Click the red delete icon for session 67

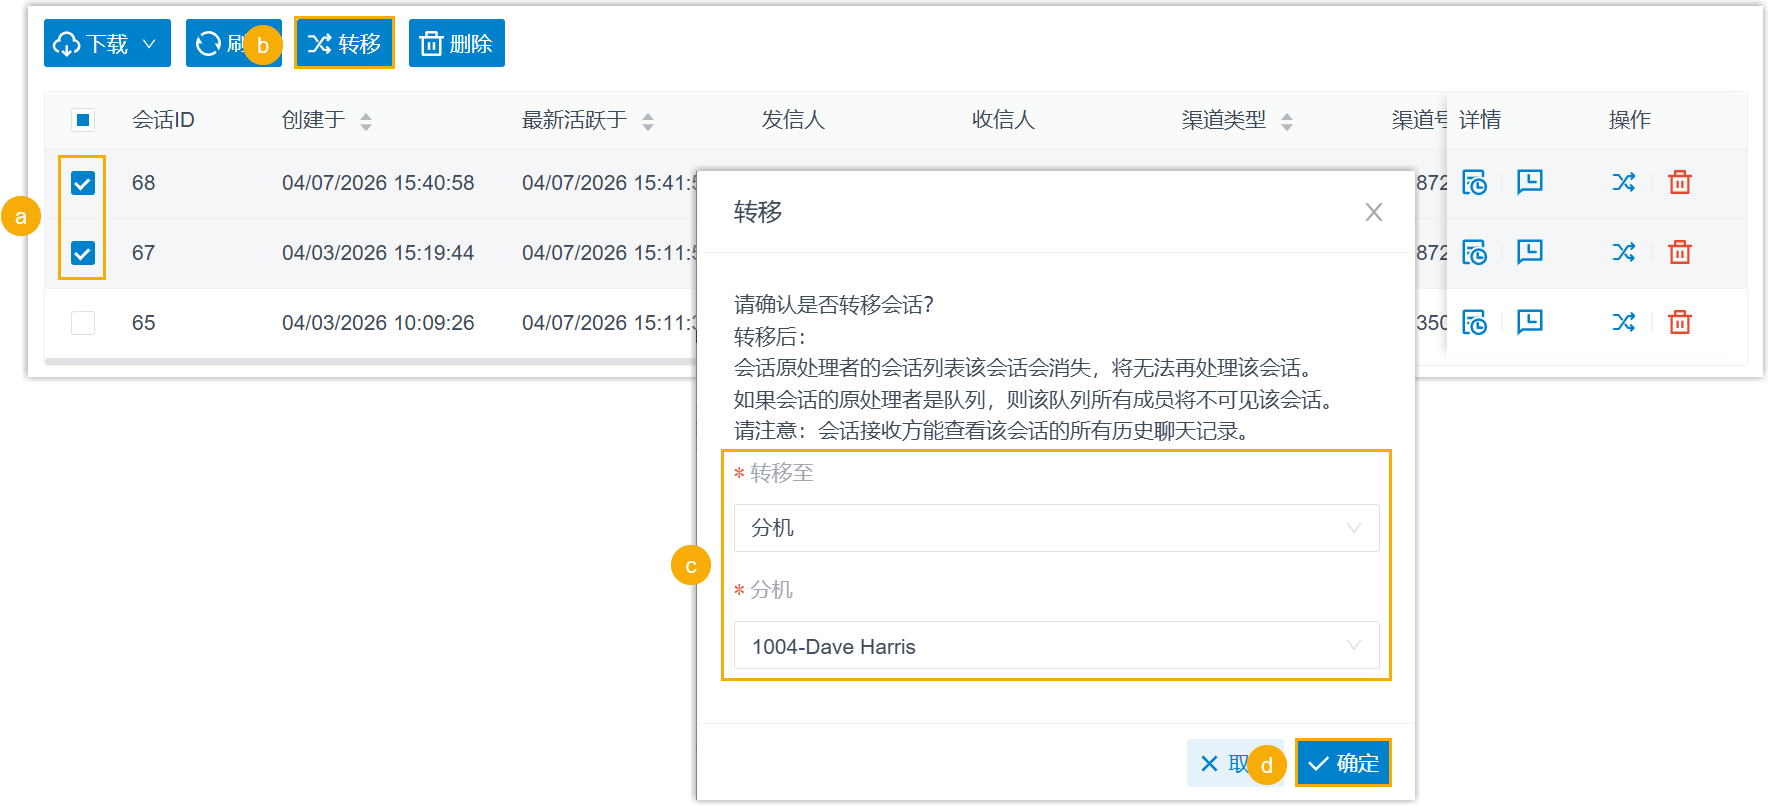[1679, 252]
